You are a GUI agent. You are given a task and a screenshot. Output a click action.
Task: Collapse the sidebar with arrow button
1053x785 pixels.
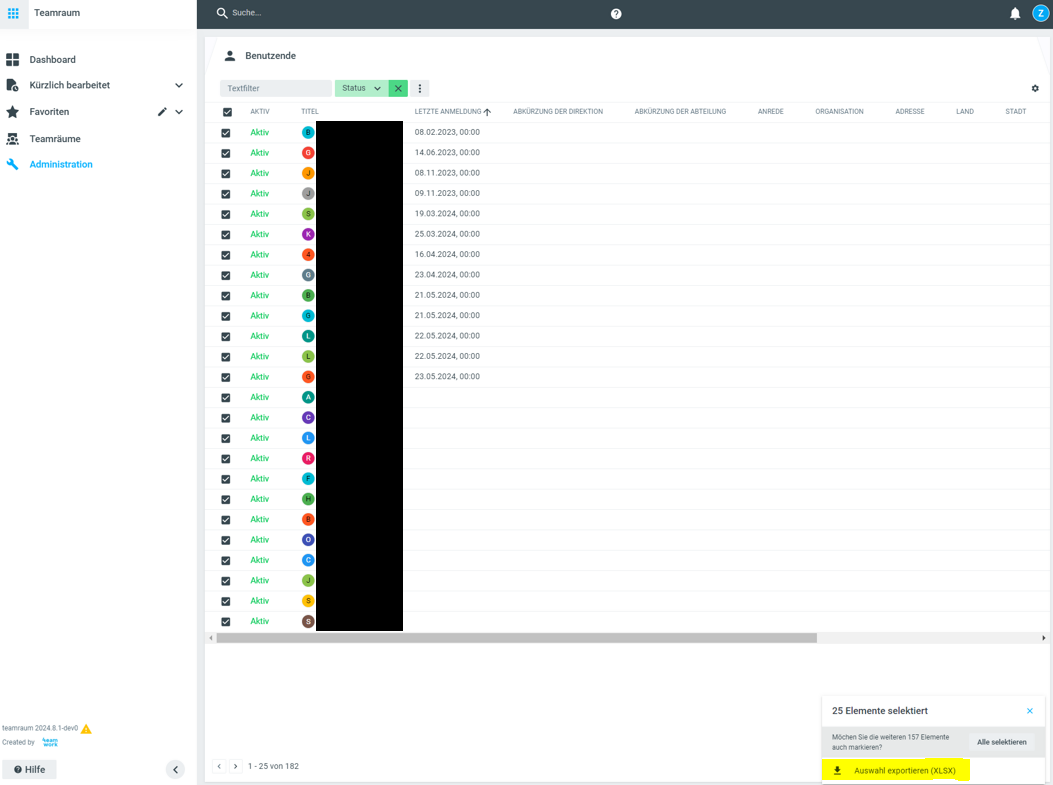(175, 769)
